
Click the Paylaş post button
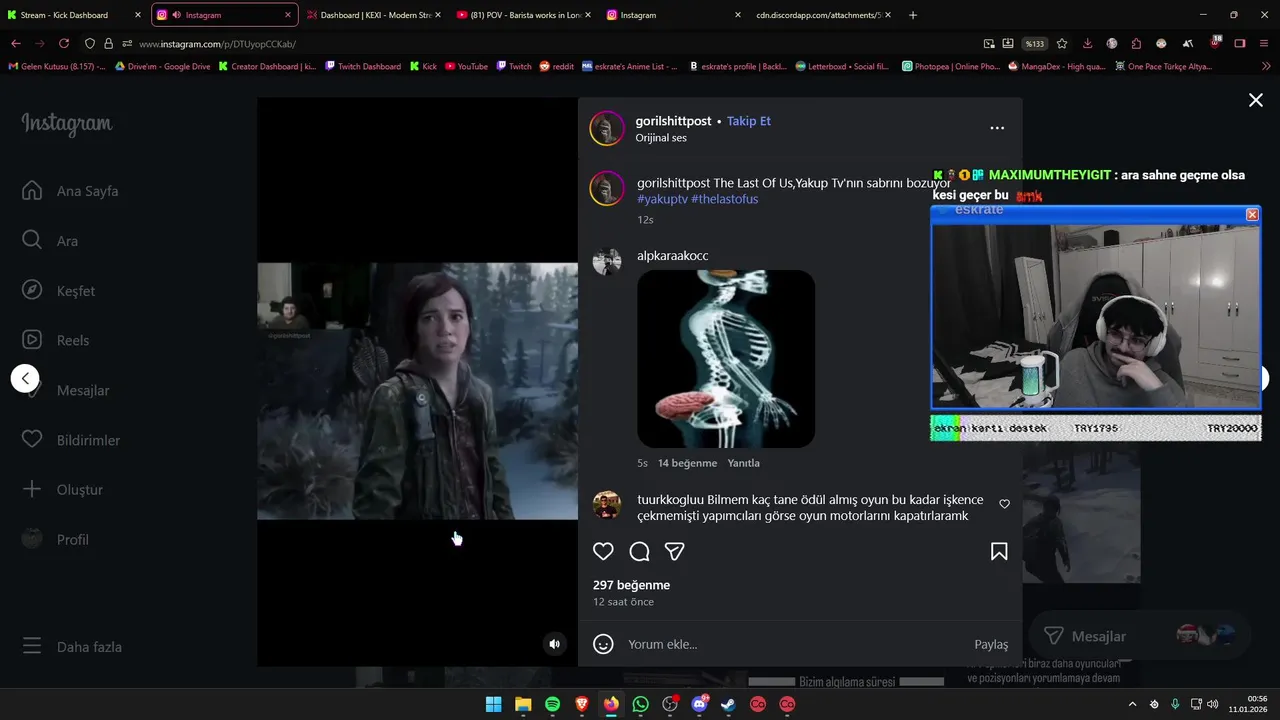(x=991, y=645)
